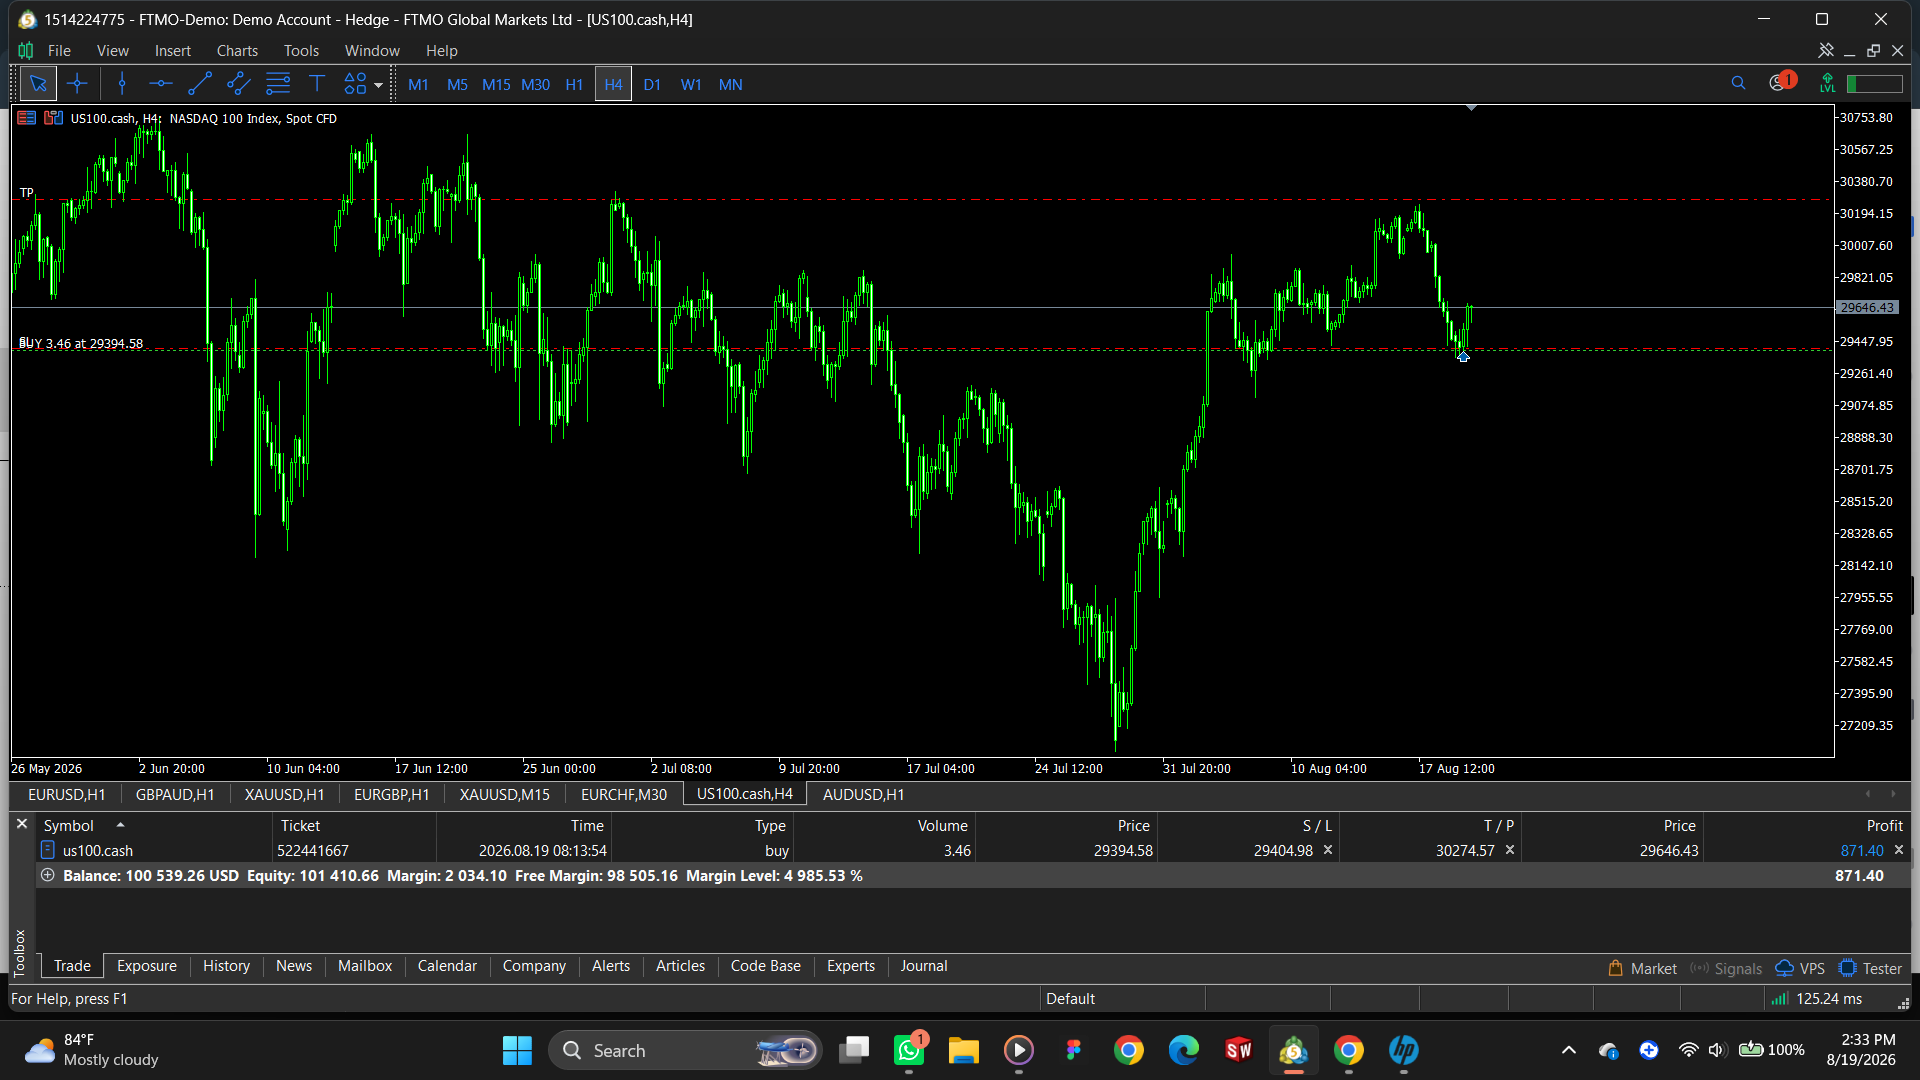
Task: Switch chart to M1 timeframe
Action: [x=418, y=84]
